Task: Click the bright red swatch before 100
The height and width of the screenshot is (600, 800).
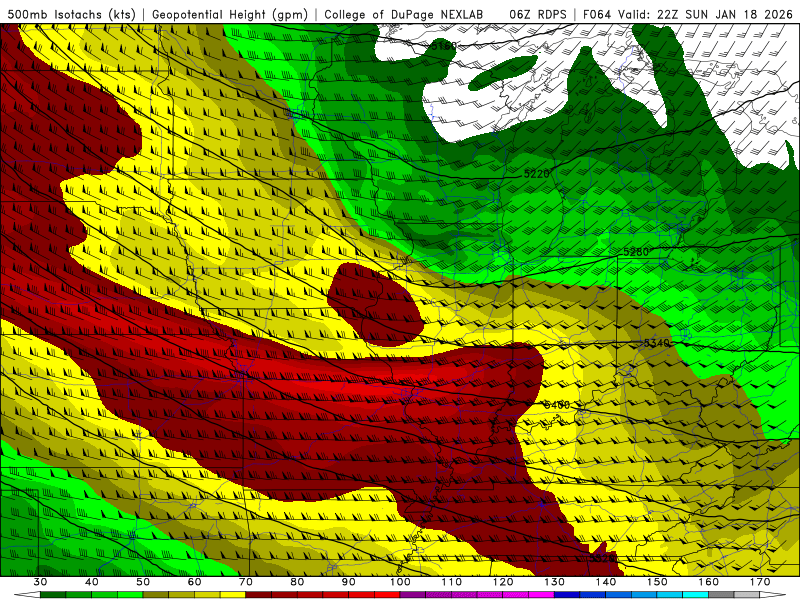Action: pyautogui.click(x=387, y=595)
